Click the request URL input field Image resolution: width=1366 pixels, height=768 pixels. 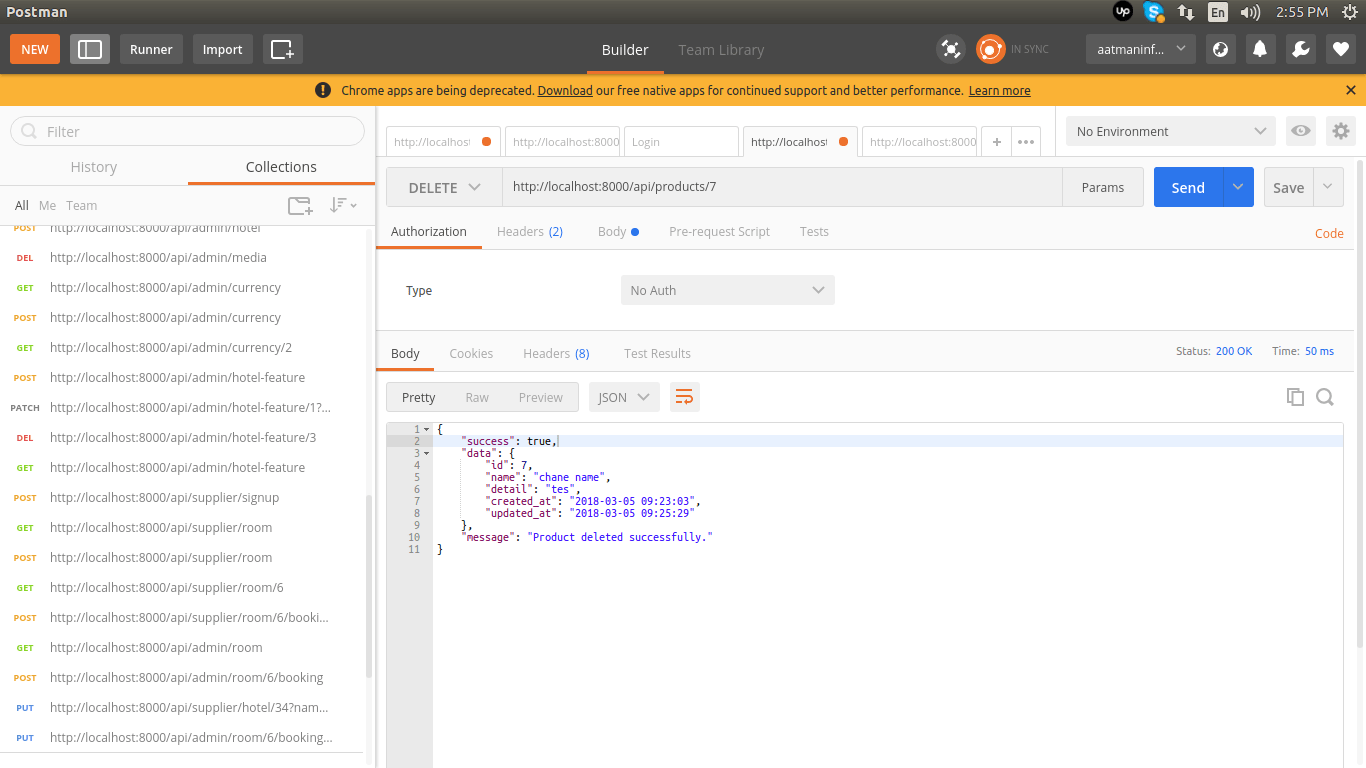pos(780,187)
